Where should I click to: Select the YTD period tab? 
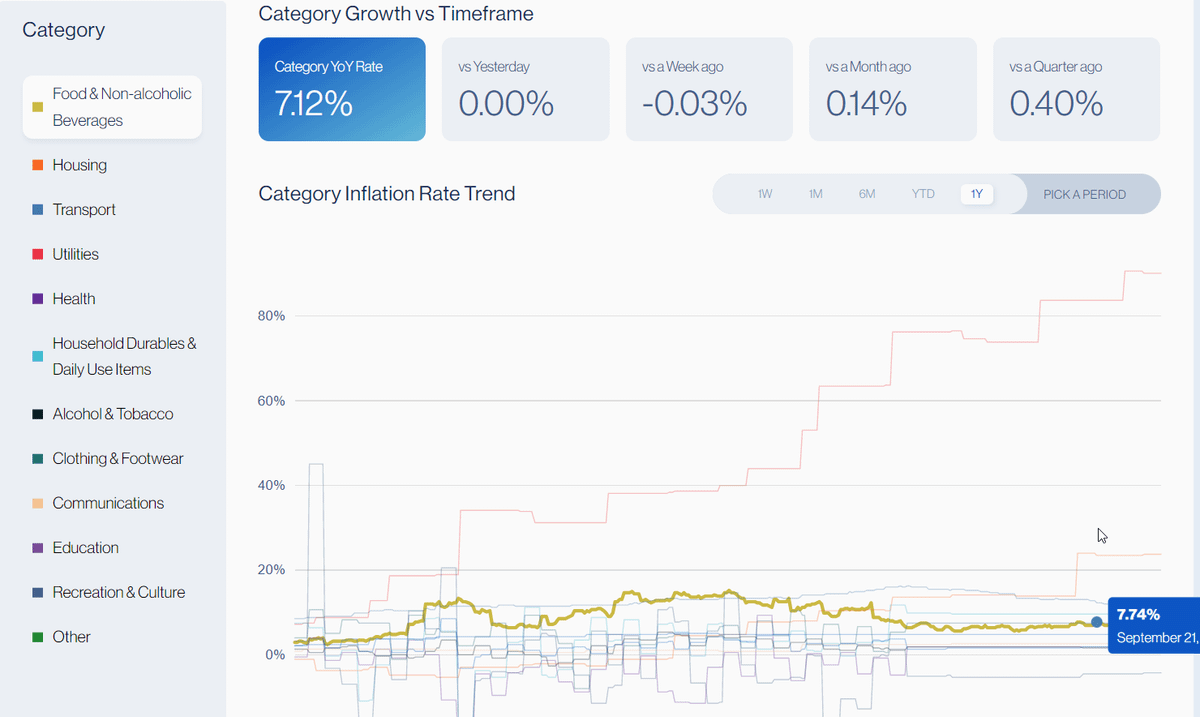click(923, 194)
